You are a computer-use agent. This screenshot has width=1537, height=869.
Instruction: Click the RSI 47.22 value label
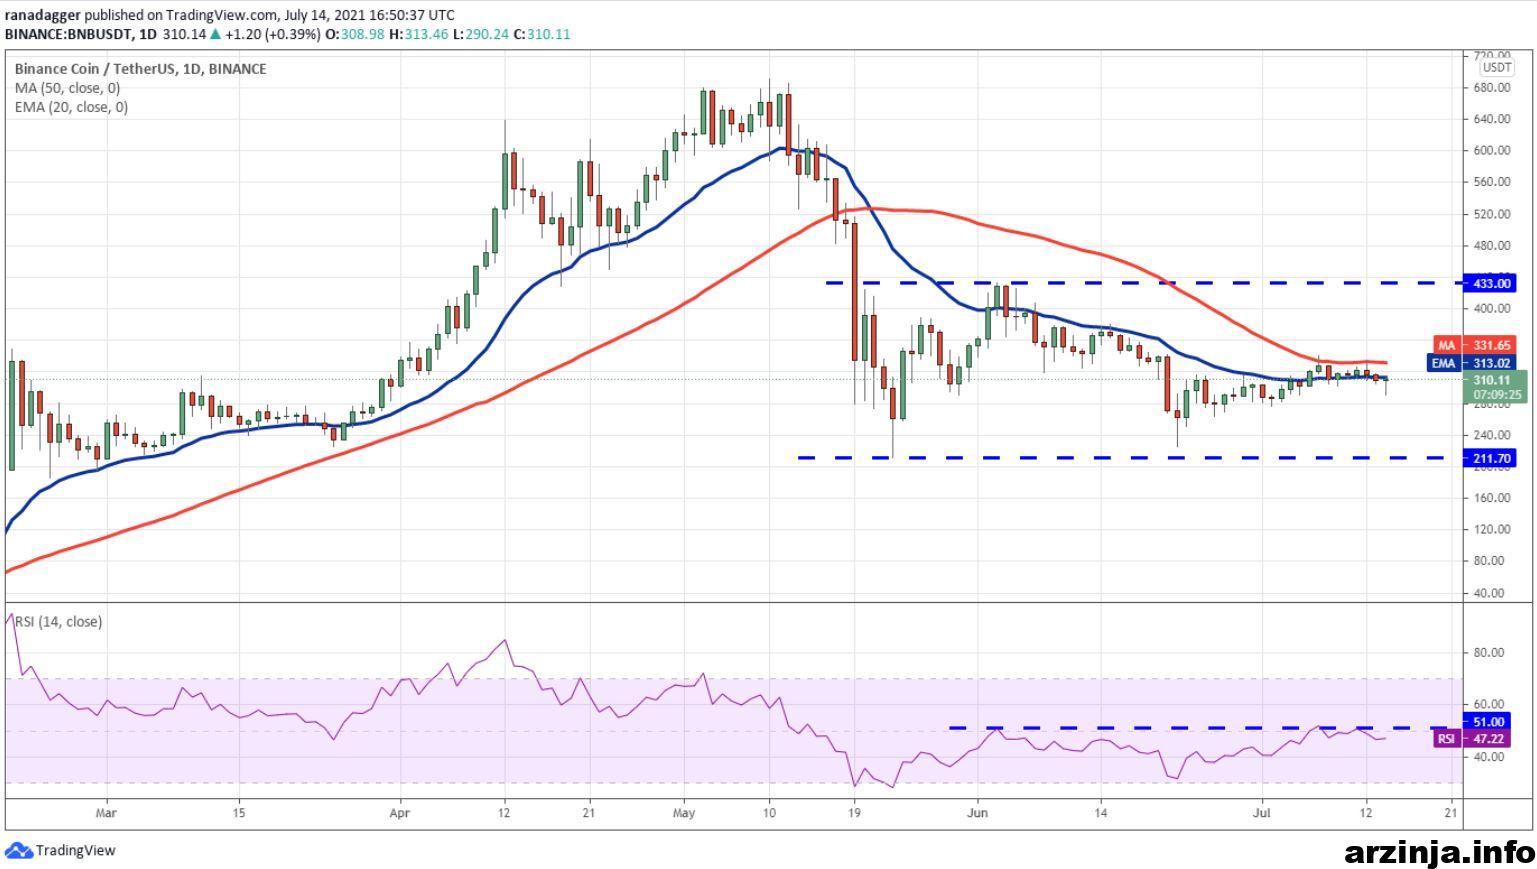(x=1474, y=739)
